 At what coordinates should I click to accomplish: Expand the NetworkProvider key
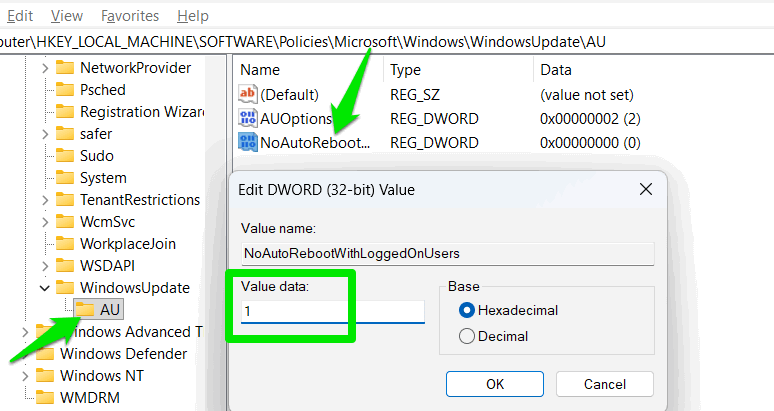click(x=45, y=68)
